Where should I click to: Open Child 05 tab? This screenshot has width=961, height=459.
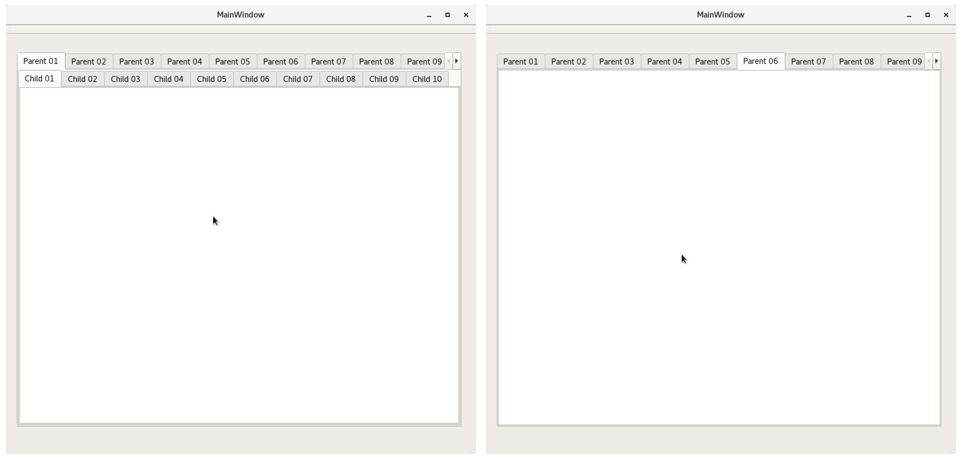pyautogui.click(x=211, y=79)
